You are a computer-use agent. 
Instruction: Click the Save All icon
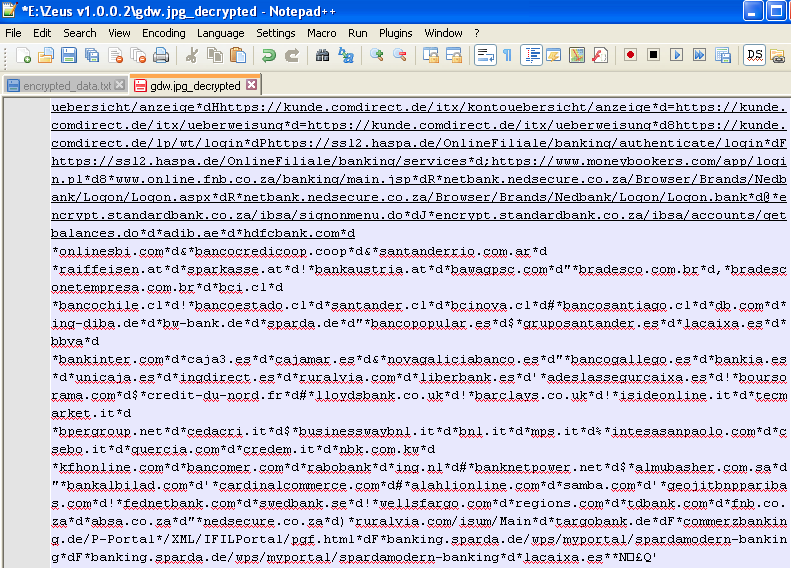(x=92, y=55)
